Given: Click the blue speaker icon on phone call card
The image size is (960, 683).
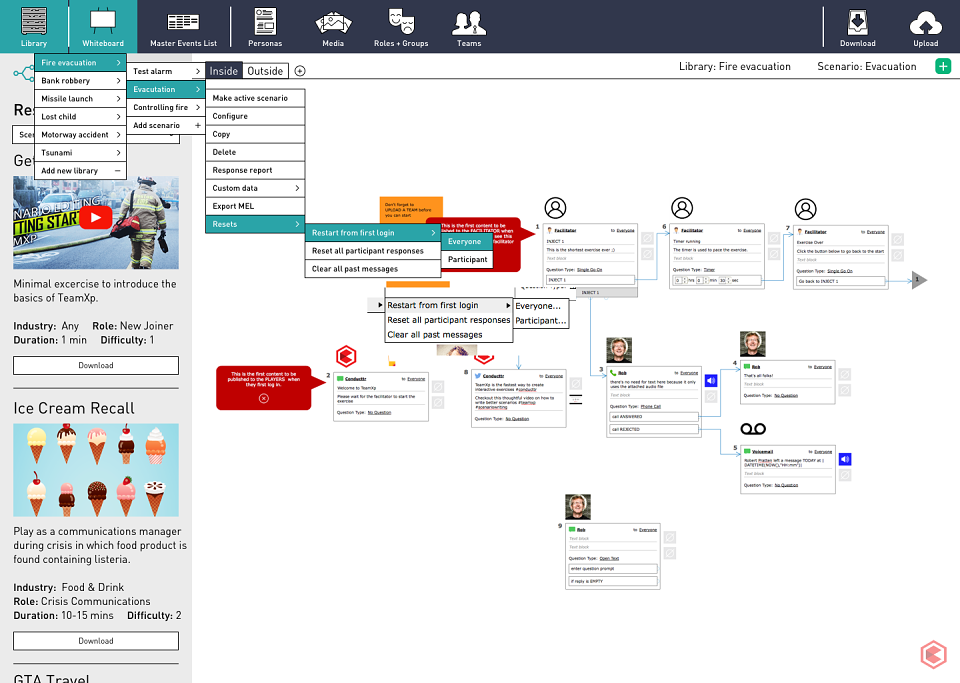Looking at the screenshot, I should [x=711, y=381].
